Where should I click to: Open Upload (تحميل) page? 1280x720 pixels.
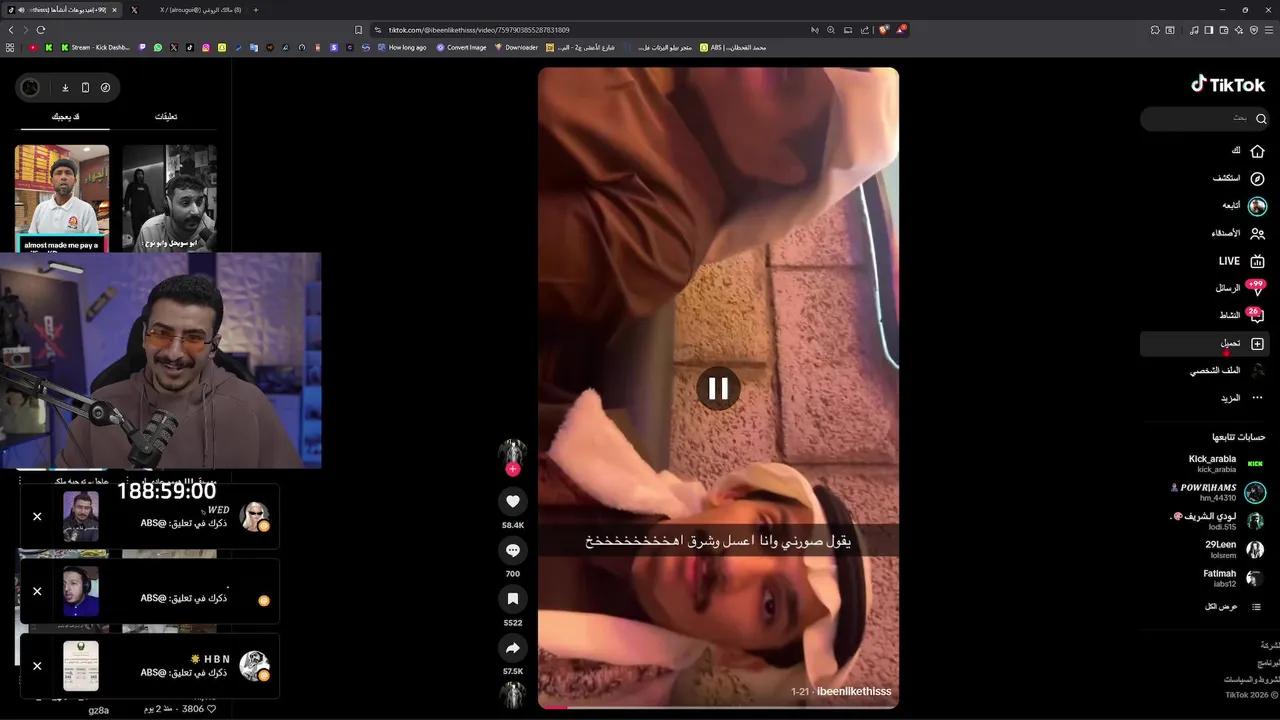pyautogui.click(x=1205, y=343)
